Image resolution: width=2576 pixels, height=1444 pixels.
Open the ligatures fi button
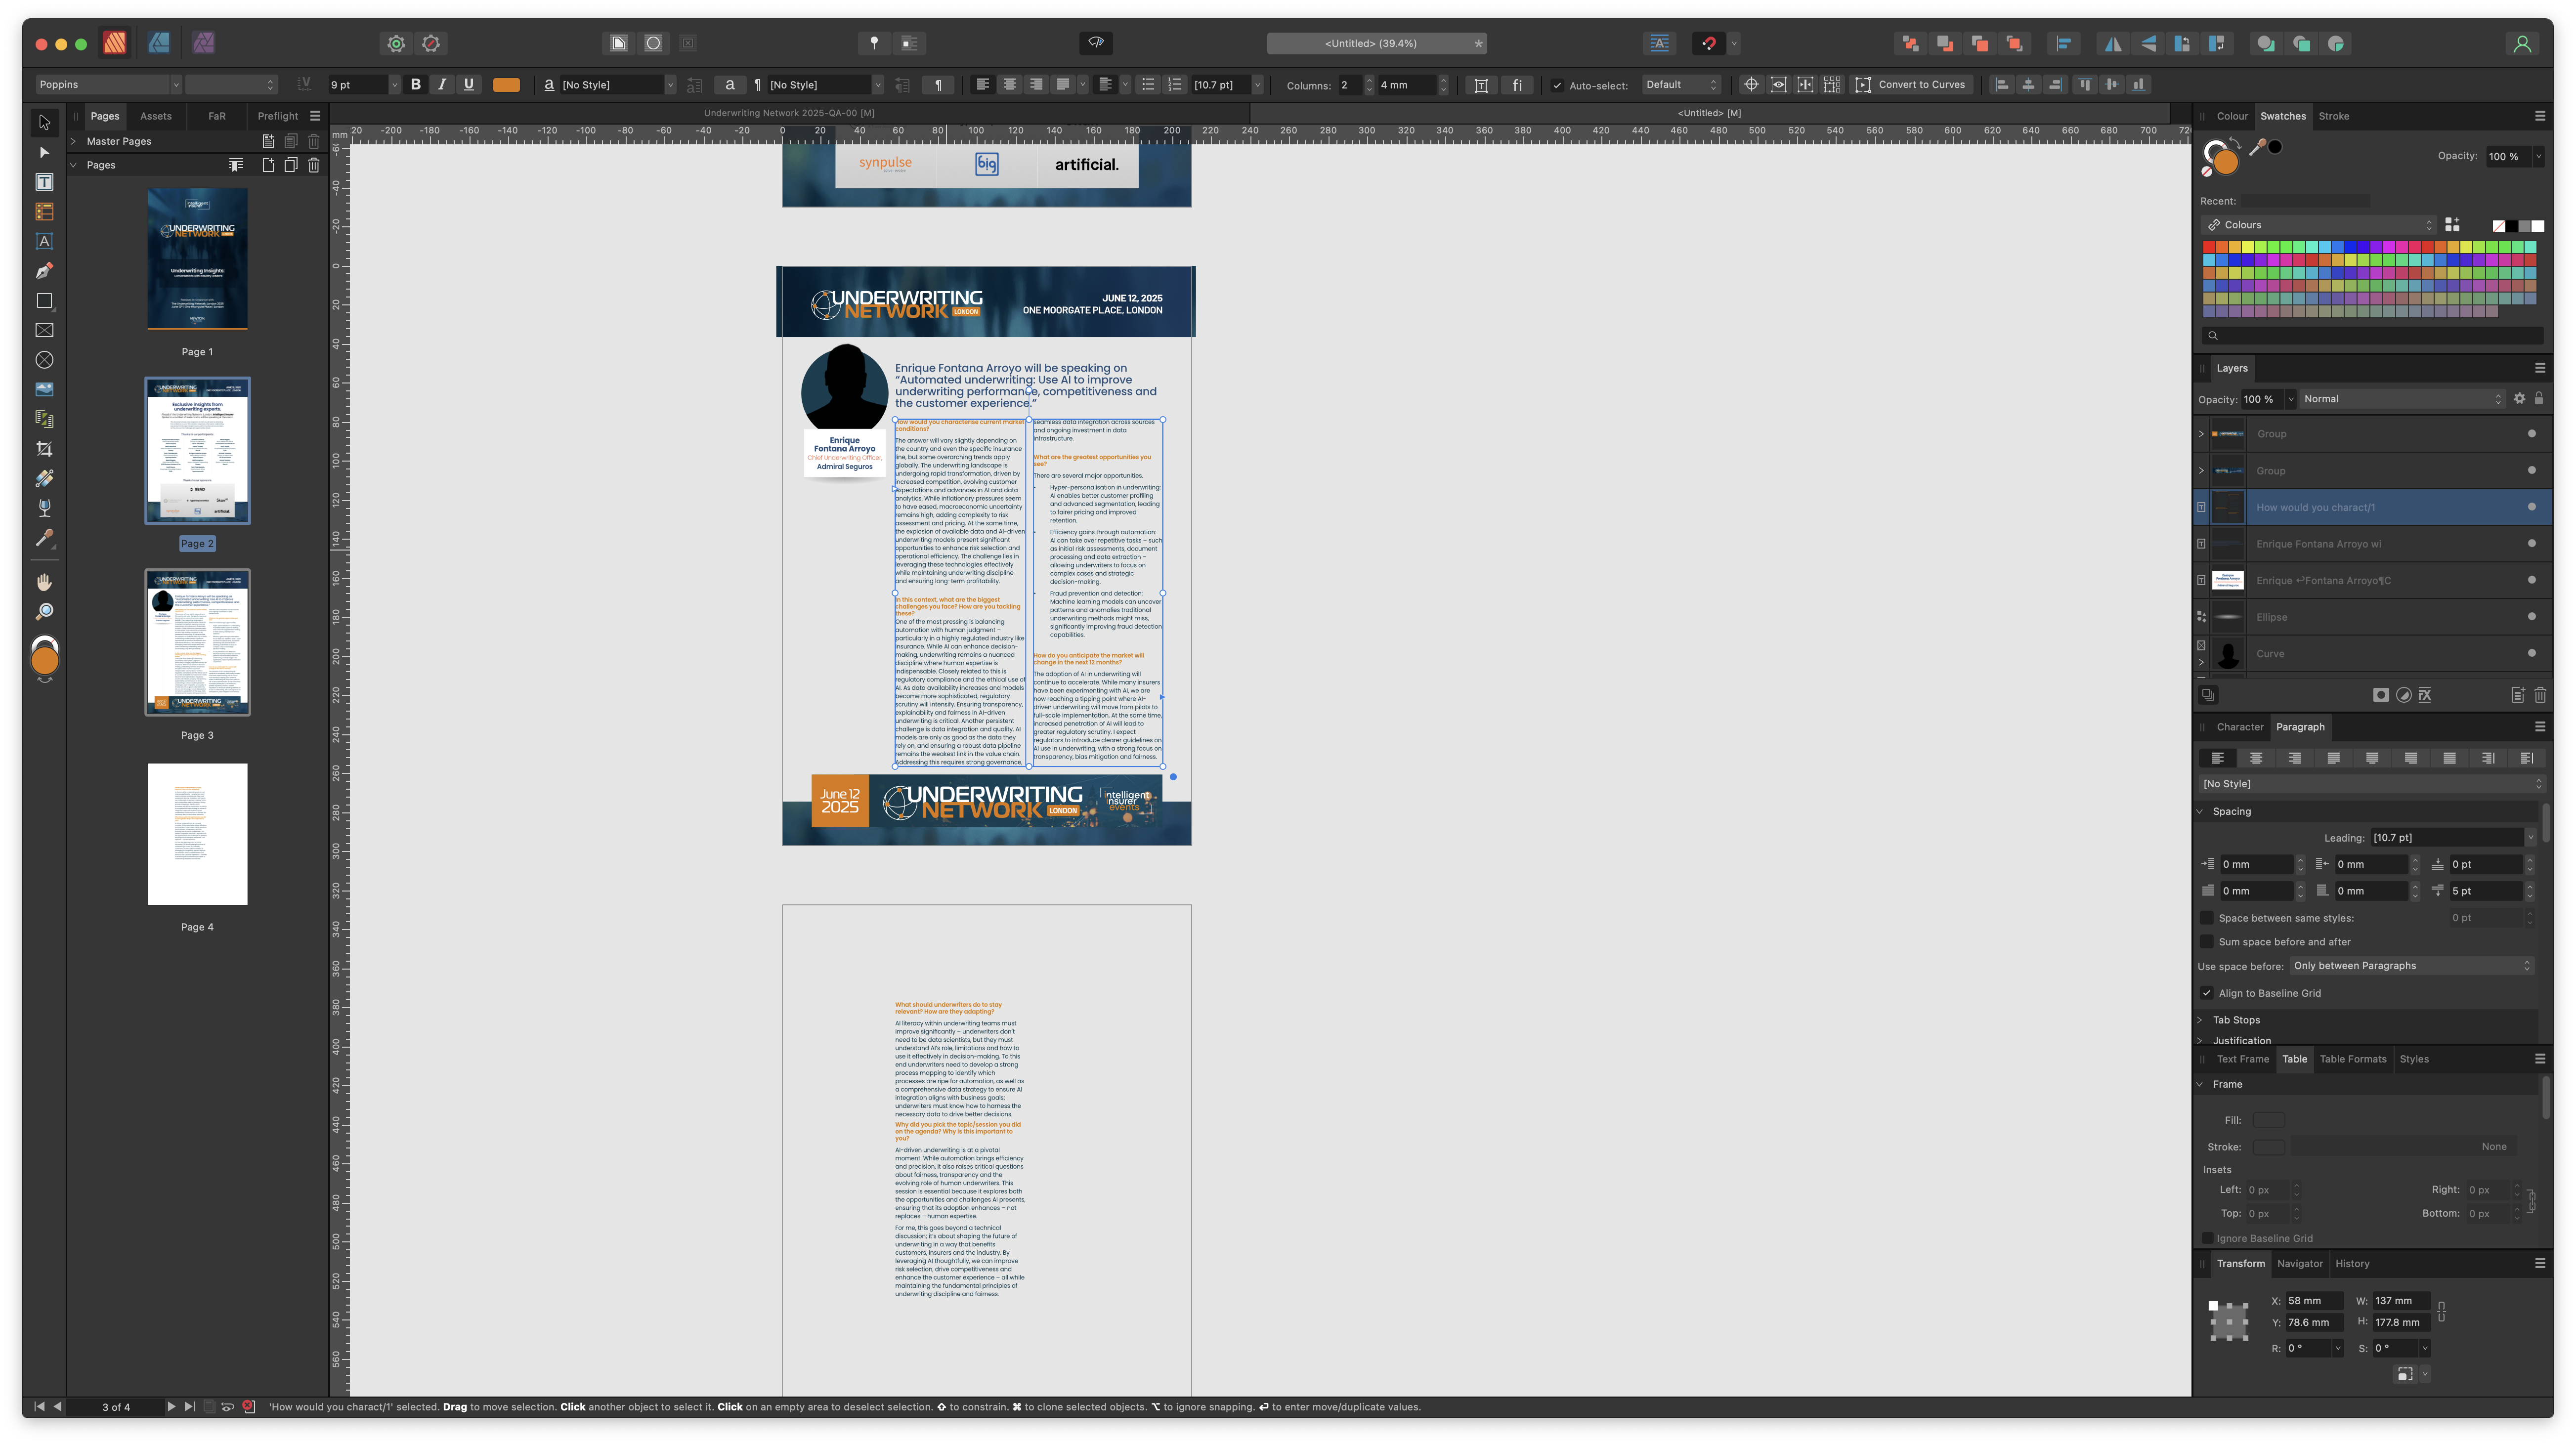pos(1517,85)
